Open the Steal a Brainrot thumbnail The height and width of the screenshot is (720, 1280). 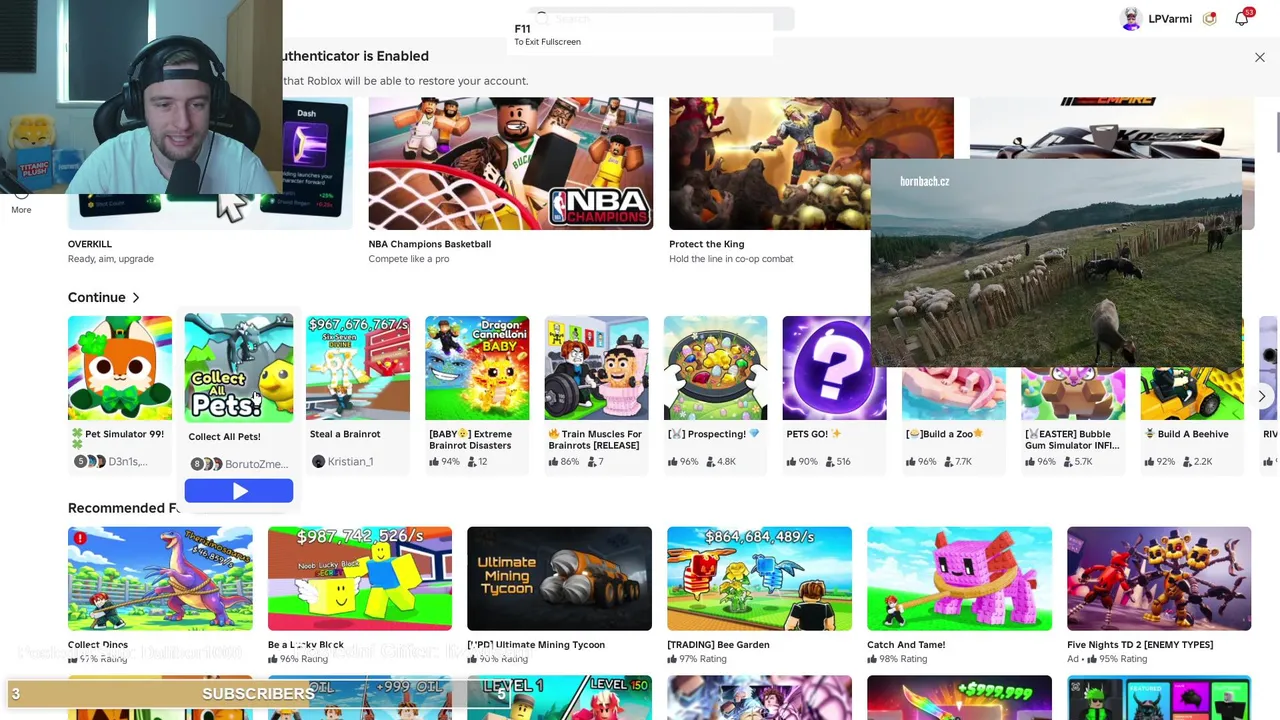[x=358, y=368]
